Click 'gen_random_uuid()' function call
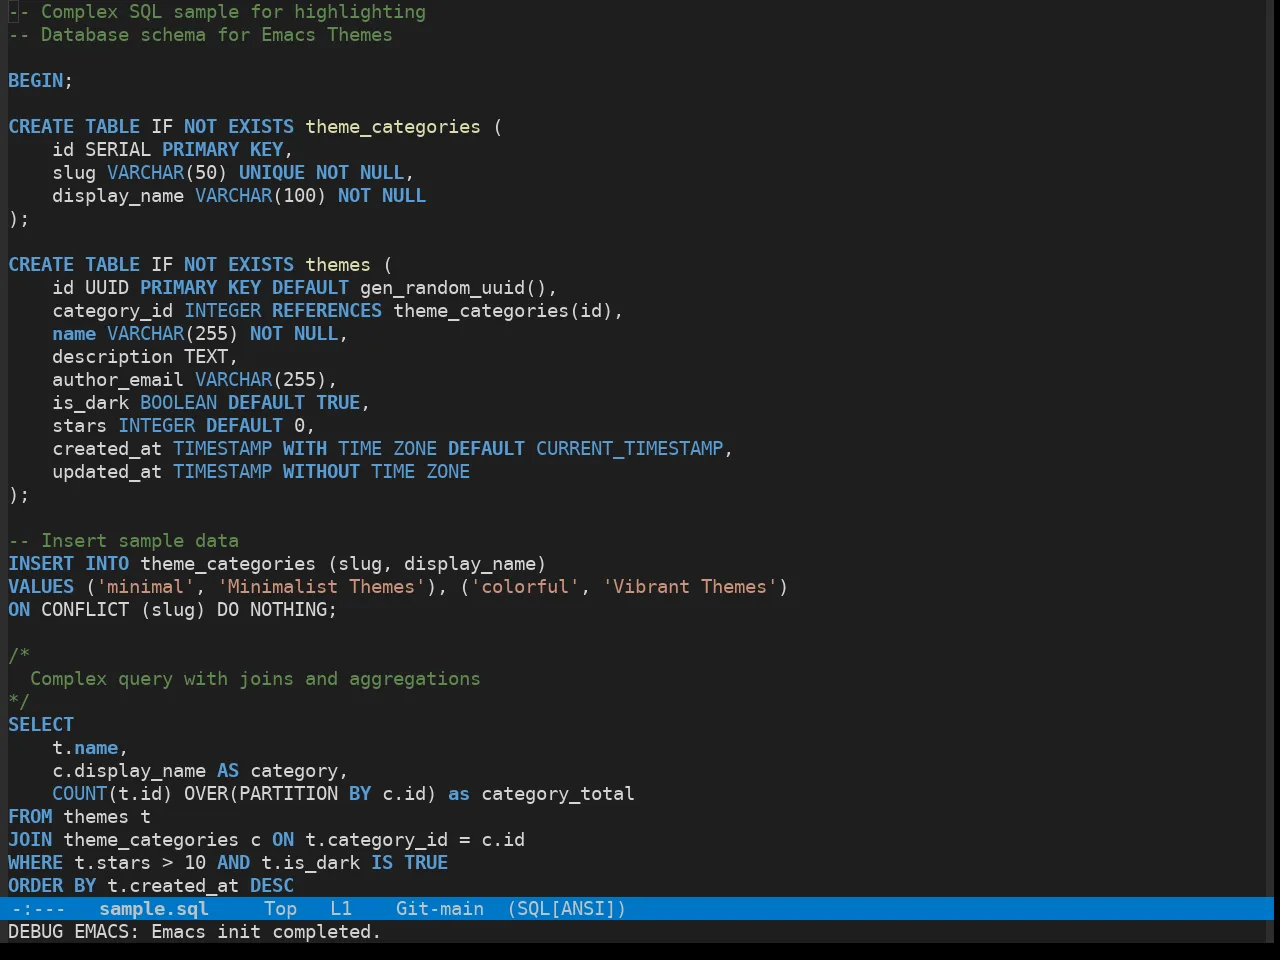This screenshot has width=1280, height=960. pos(453,288)
